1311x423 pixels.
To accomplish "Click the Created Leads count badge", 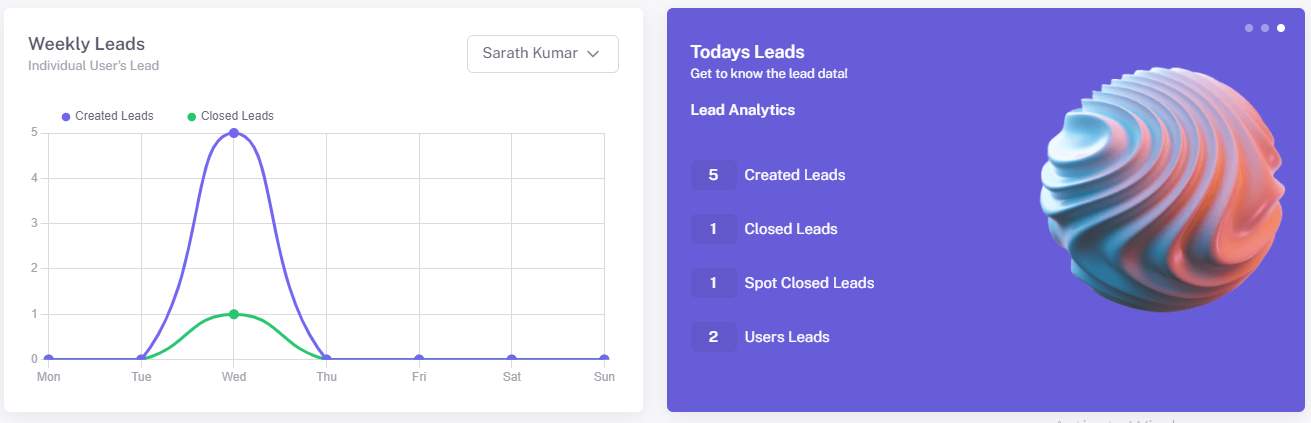I will click(713, 175).
